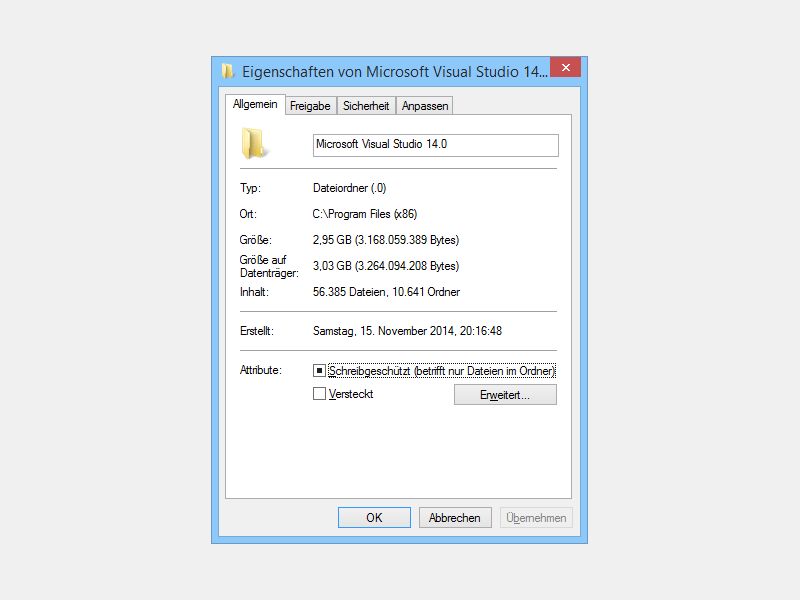The width and height of the screenshot is (800, 600).
Task: Open the Sicherheit tab
Action: (366, 106)
